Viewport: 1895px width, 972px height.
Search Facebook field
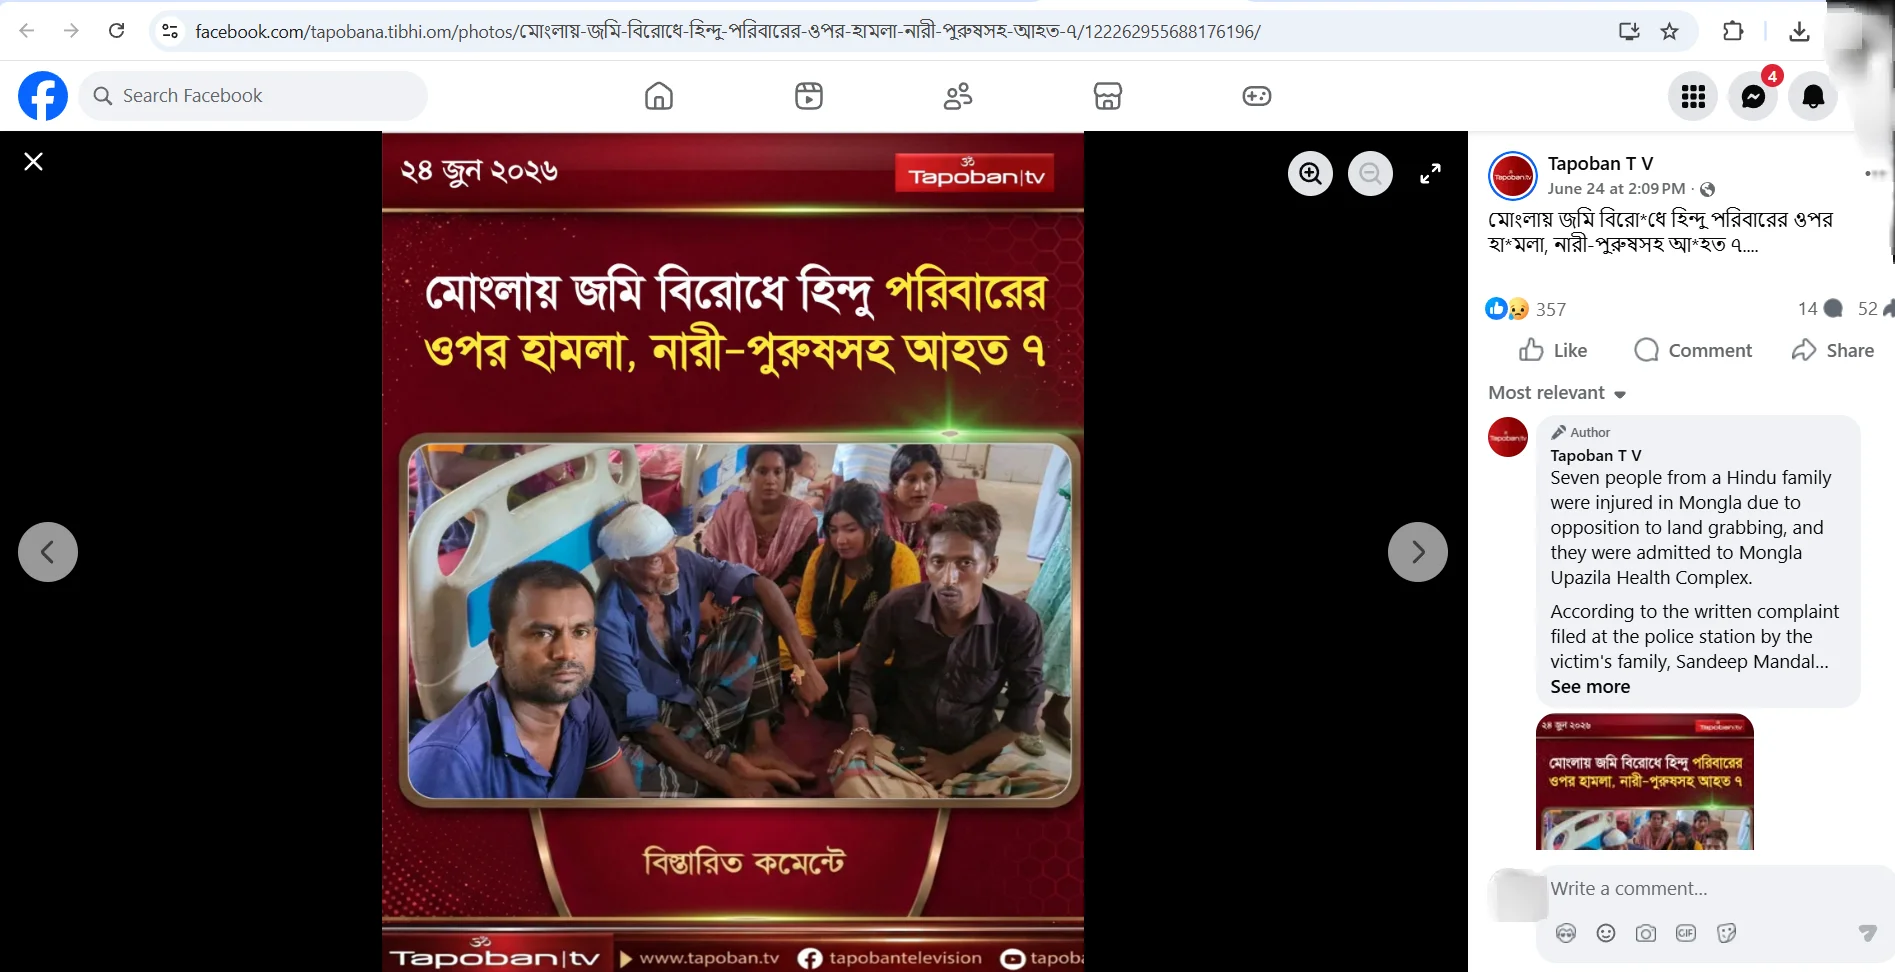click(253, 96)
